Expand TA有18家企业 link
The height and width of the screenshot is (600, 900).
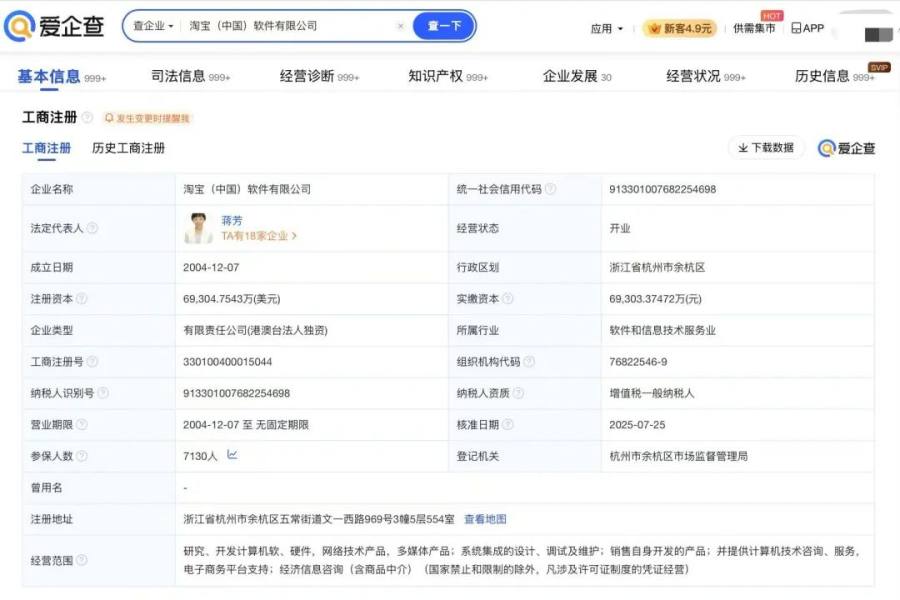point(259,236)
